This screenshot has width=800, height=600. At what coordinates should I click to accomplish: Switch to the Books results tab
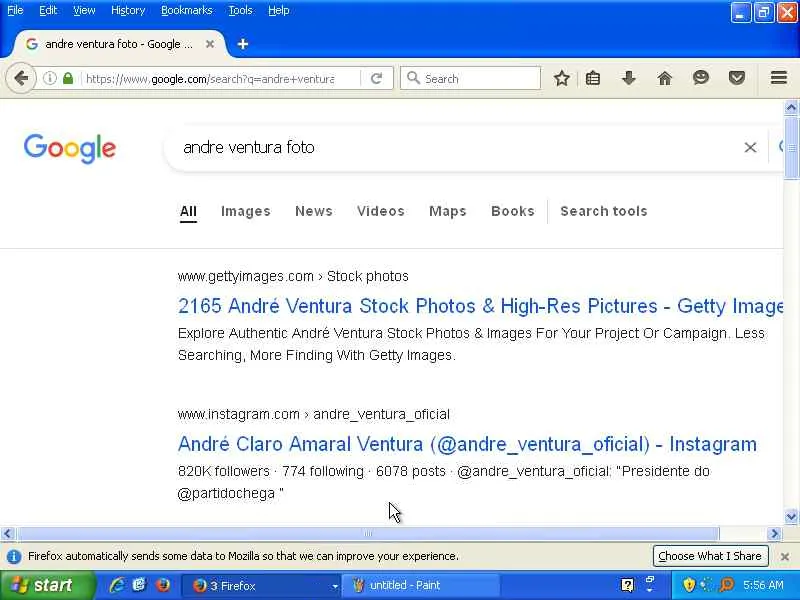click(513, 211)
